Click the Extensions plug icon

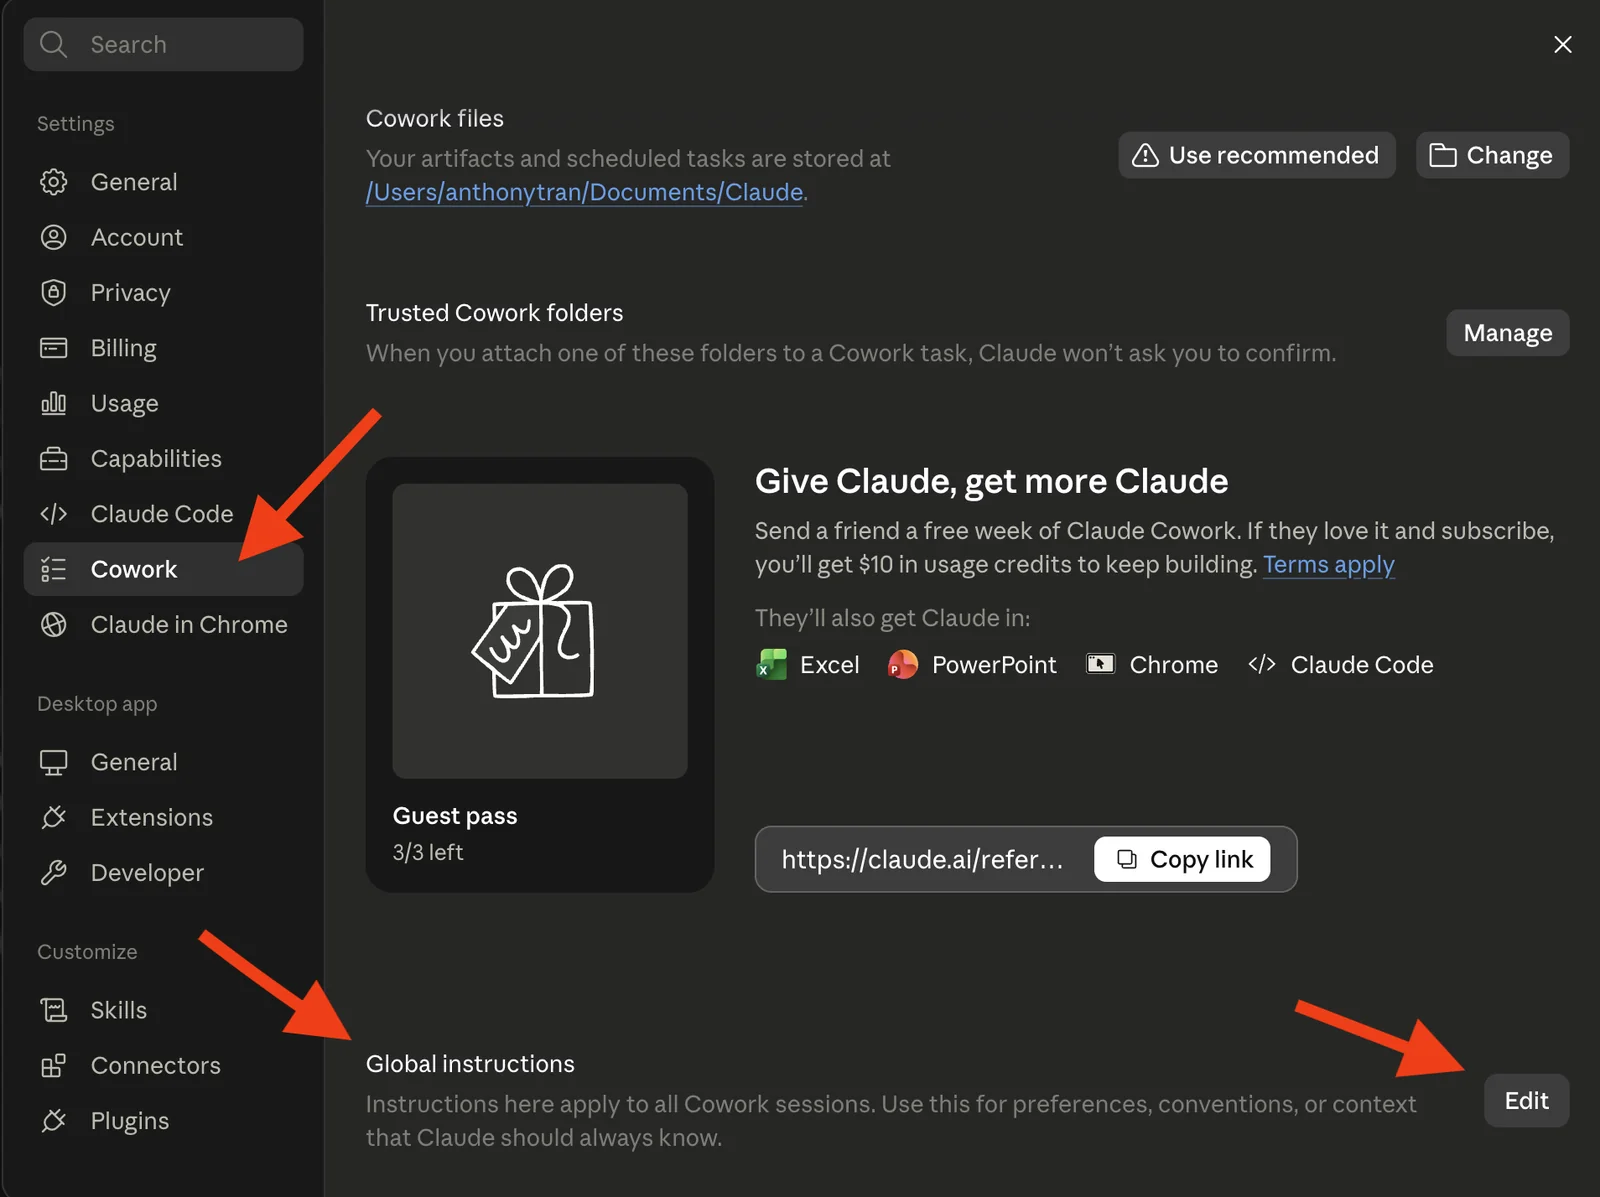pyautogui.click(x=53, y=817)
